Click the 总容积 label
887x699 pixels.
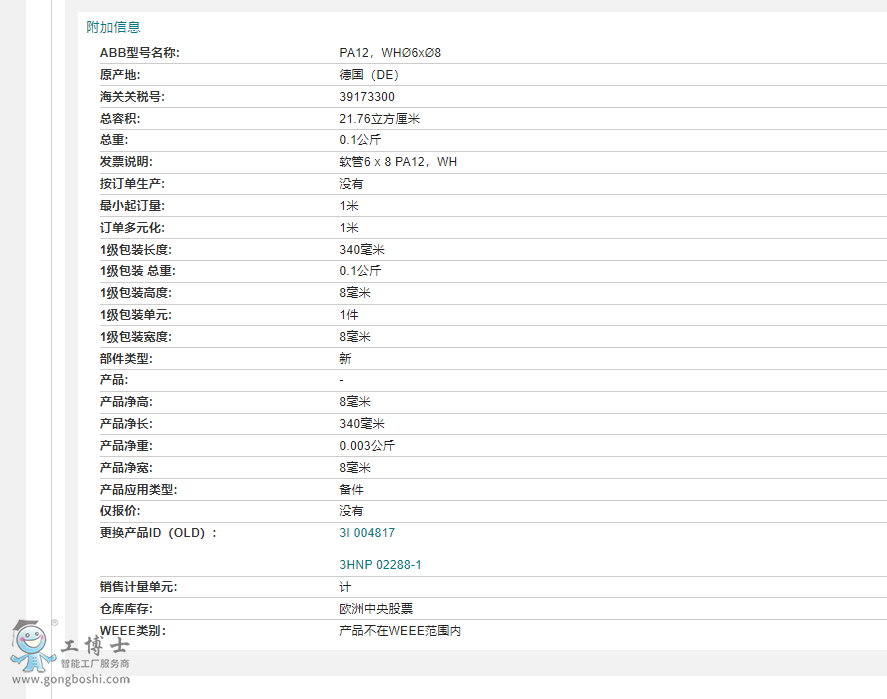click(120, 119)
